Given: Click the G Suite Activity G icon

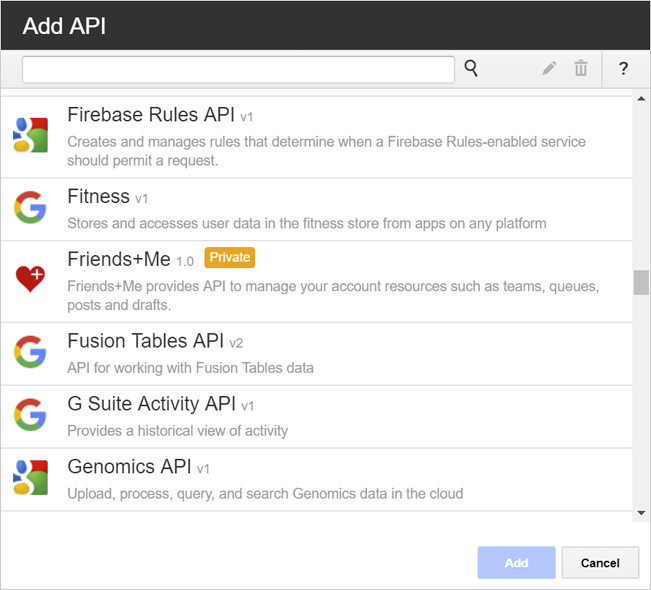Looking at the screenshot, I should click(30, 415).
